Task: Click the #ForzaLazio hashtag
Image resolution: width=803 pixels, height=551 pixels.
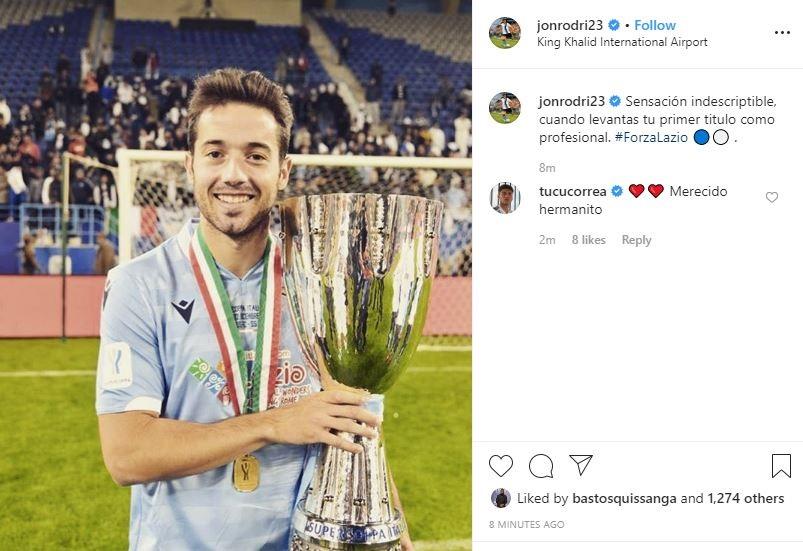Action: point(651,137)
